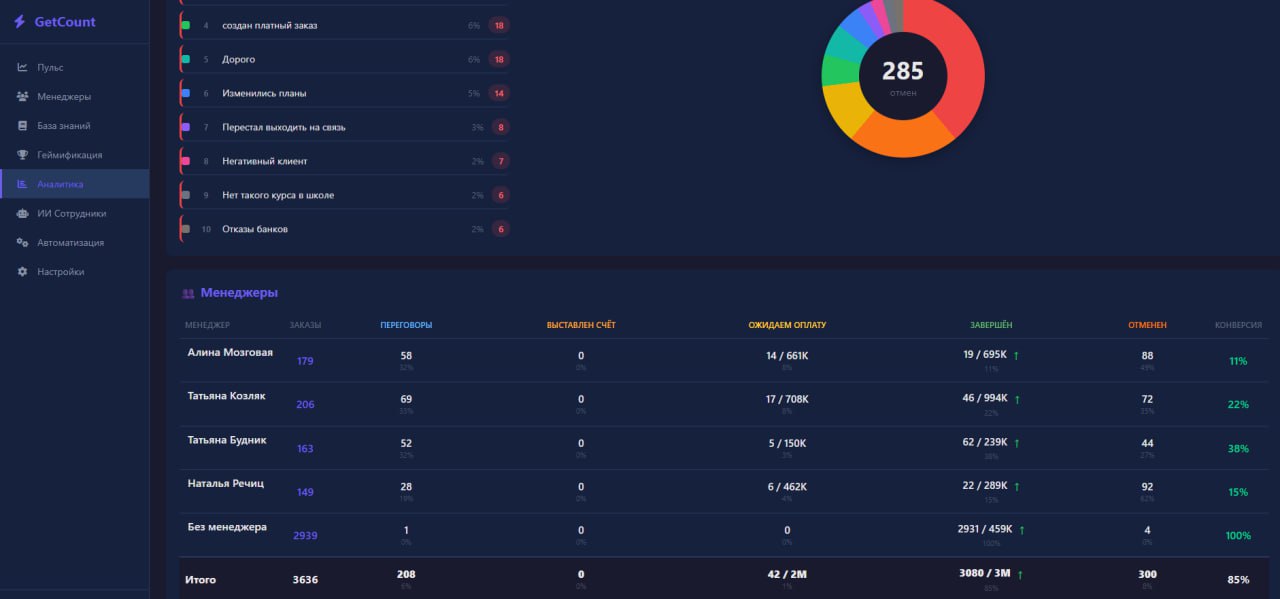The width and height of the screenshot is (1280, 599).
Task: Click the Конверсия column header
Action: [1238, 325]
